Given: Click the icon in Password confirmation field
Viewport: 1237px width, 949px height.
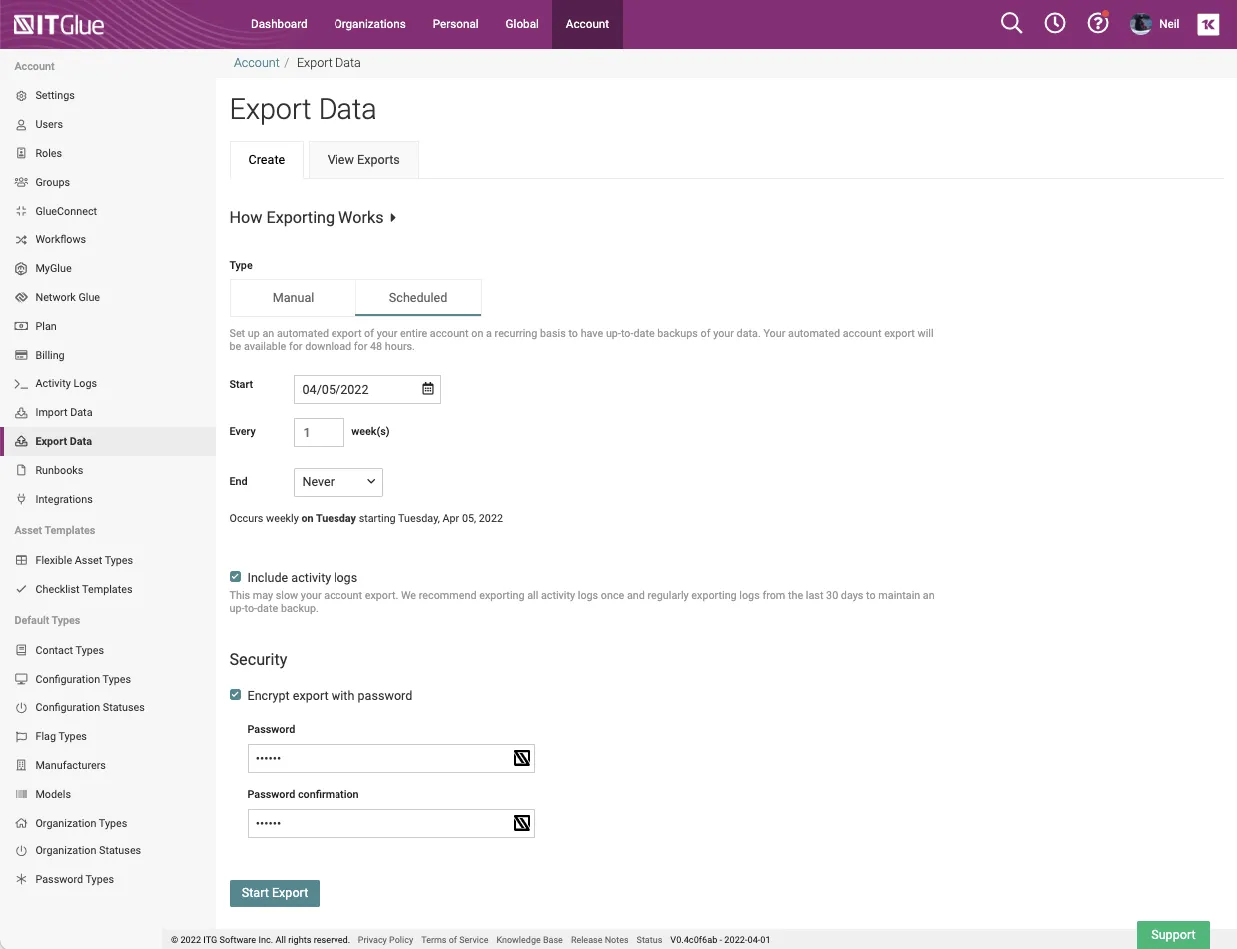Looking at the screenshot, I should click(x=521, y=823).
